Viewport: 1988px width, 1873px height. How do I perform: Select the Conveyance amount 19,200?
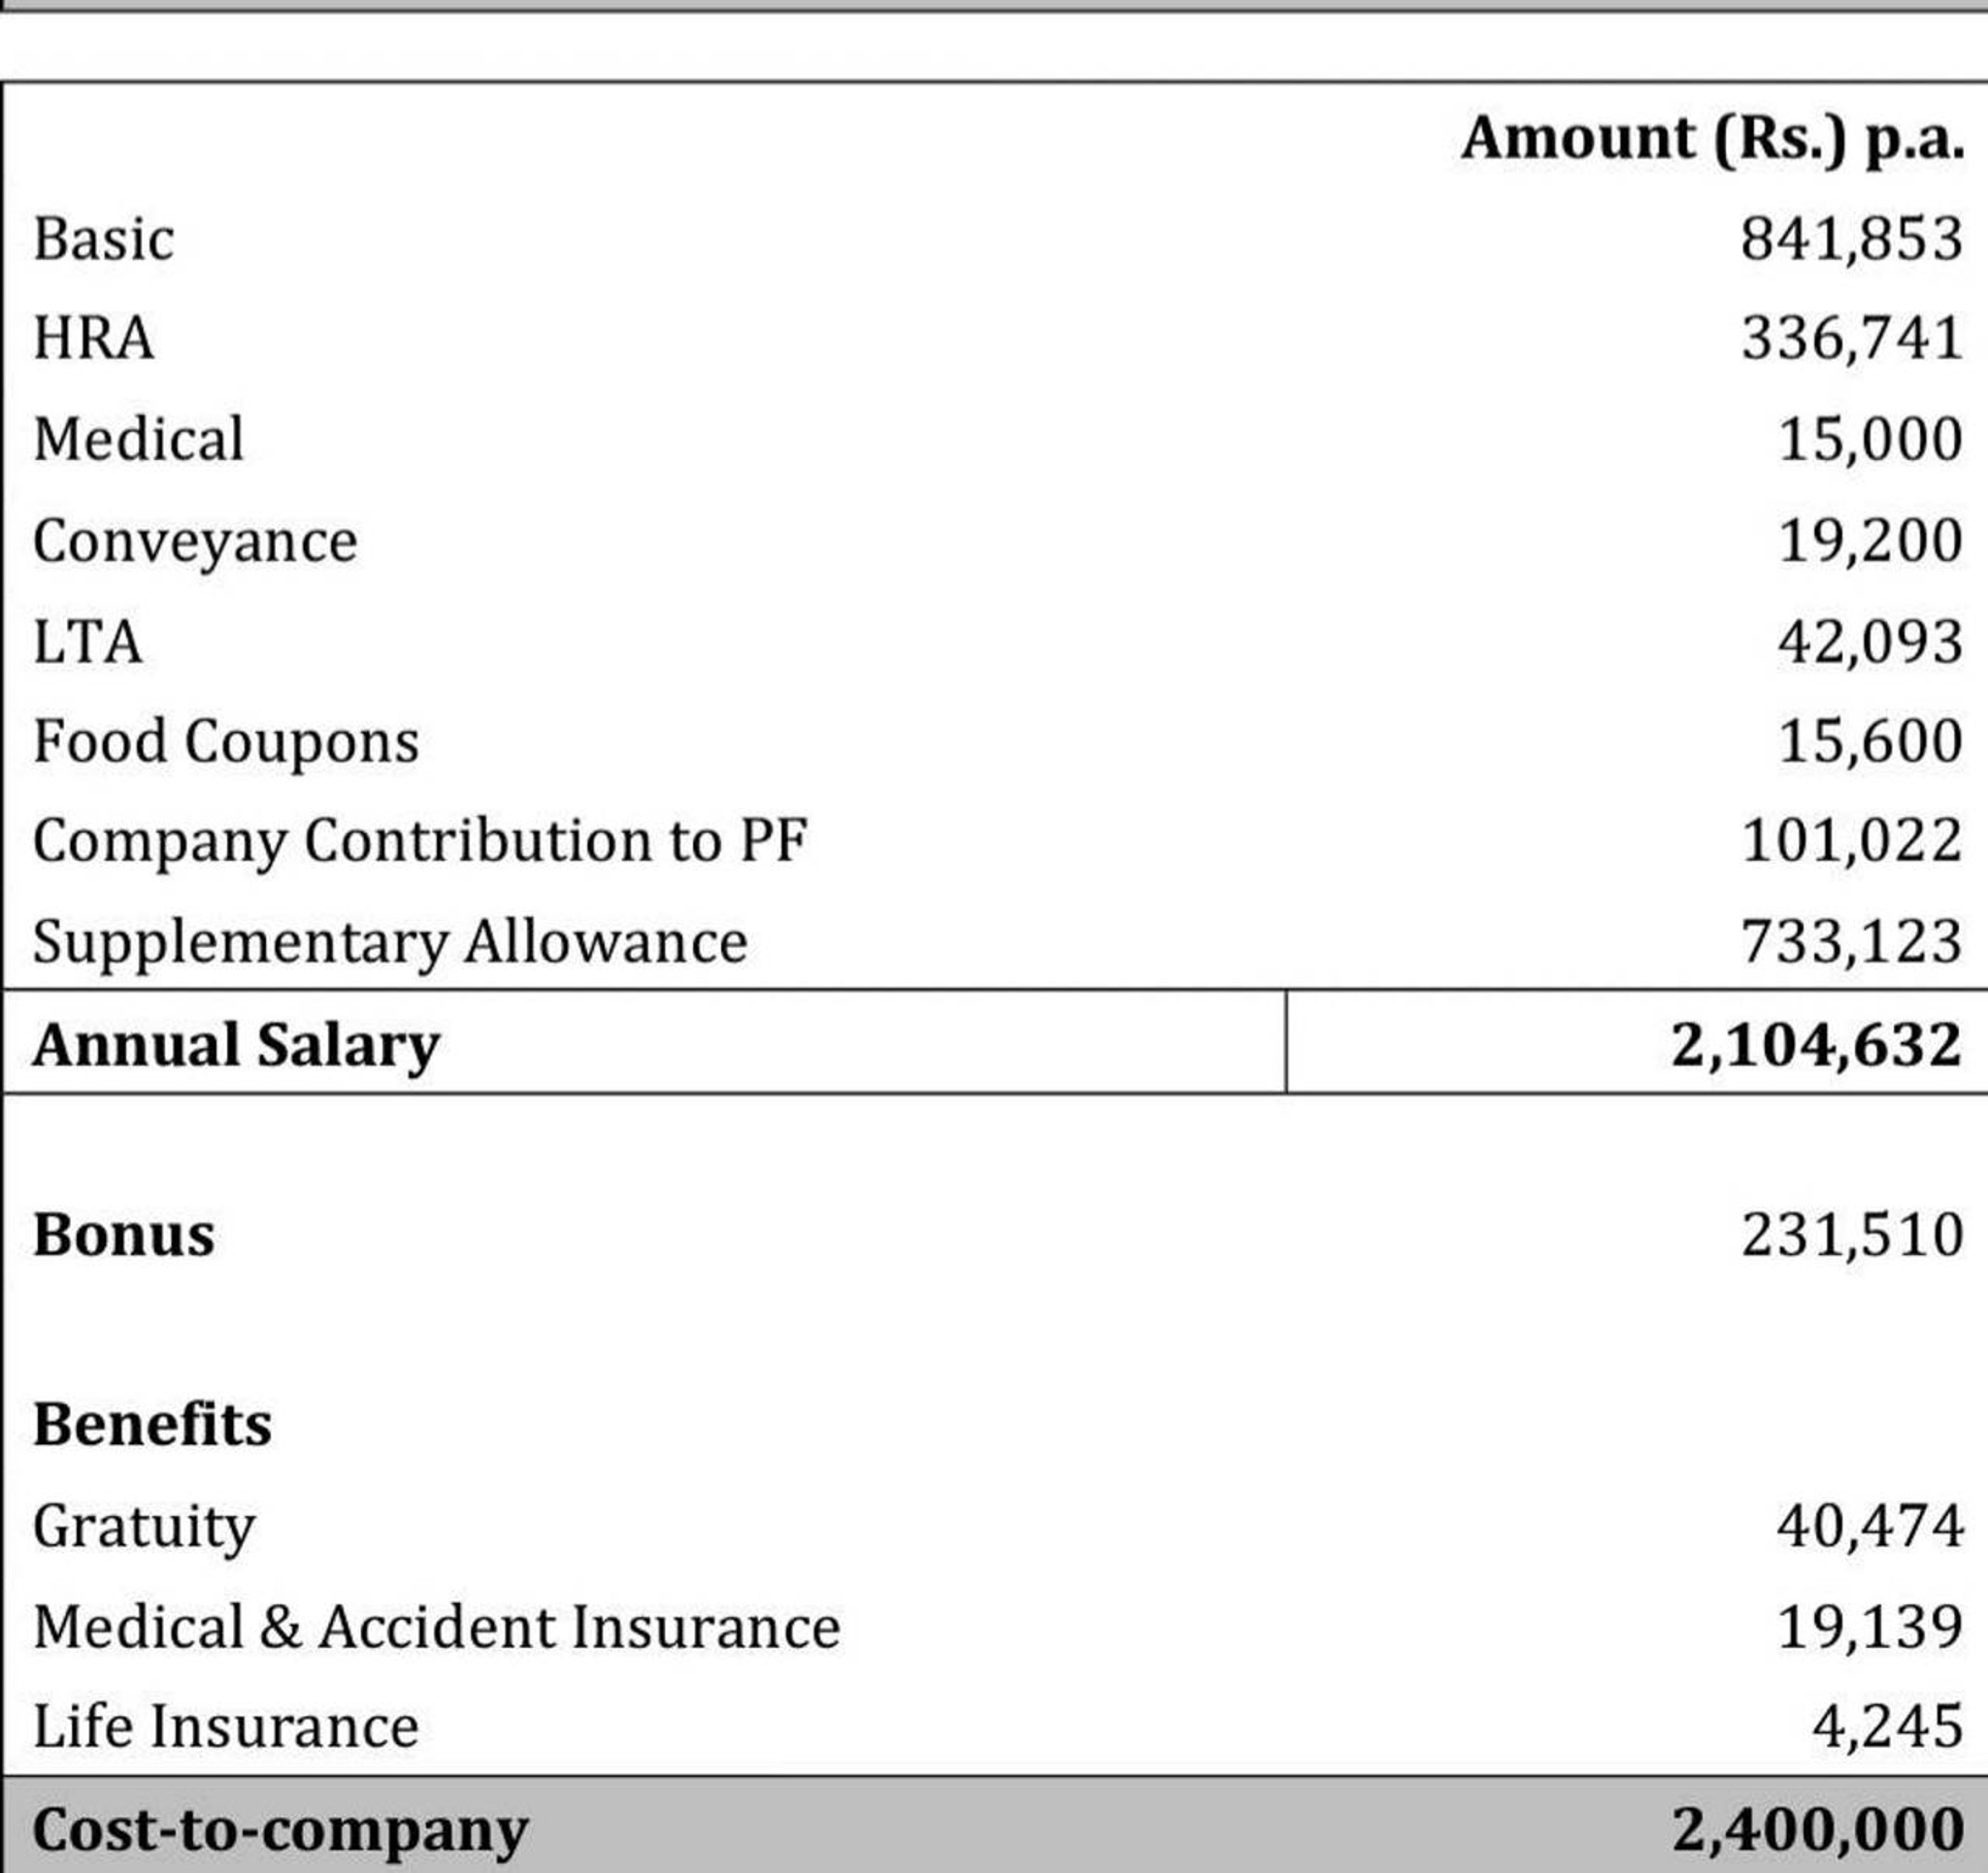click(1870, 541)
